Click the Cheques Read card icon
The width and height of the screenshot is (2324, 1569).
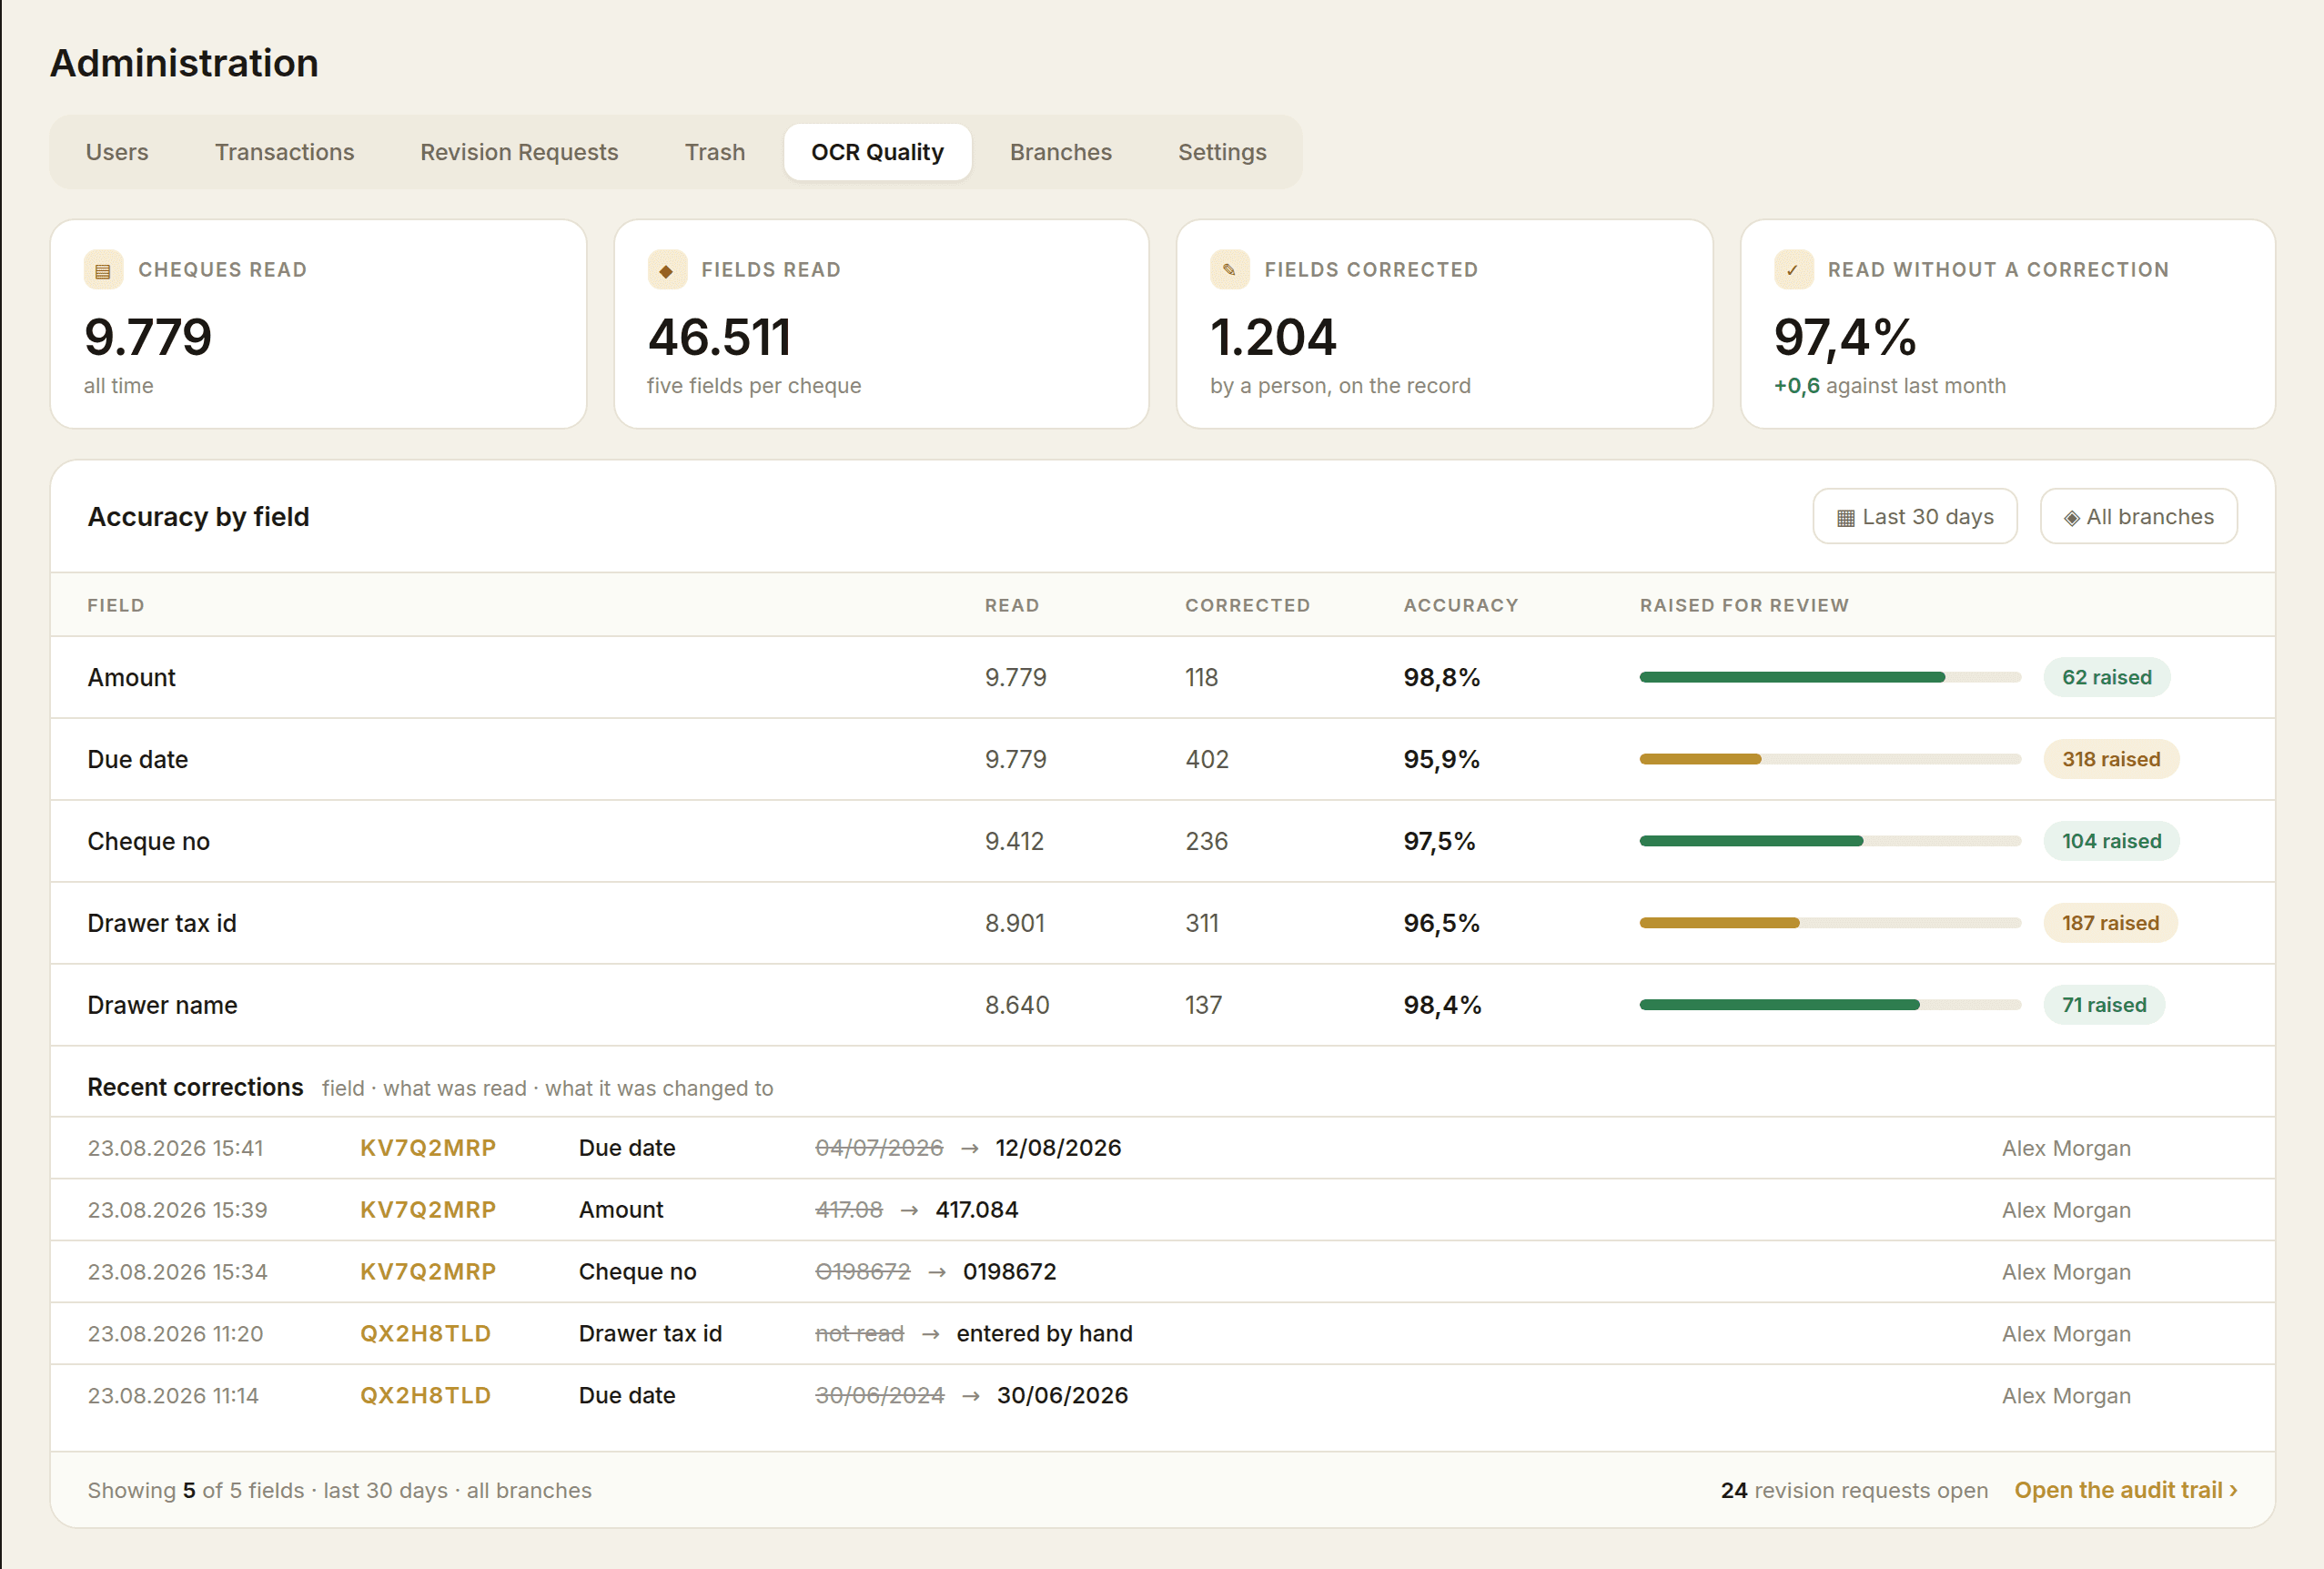tap(103, 270)
